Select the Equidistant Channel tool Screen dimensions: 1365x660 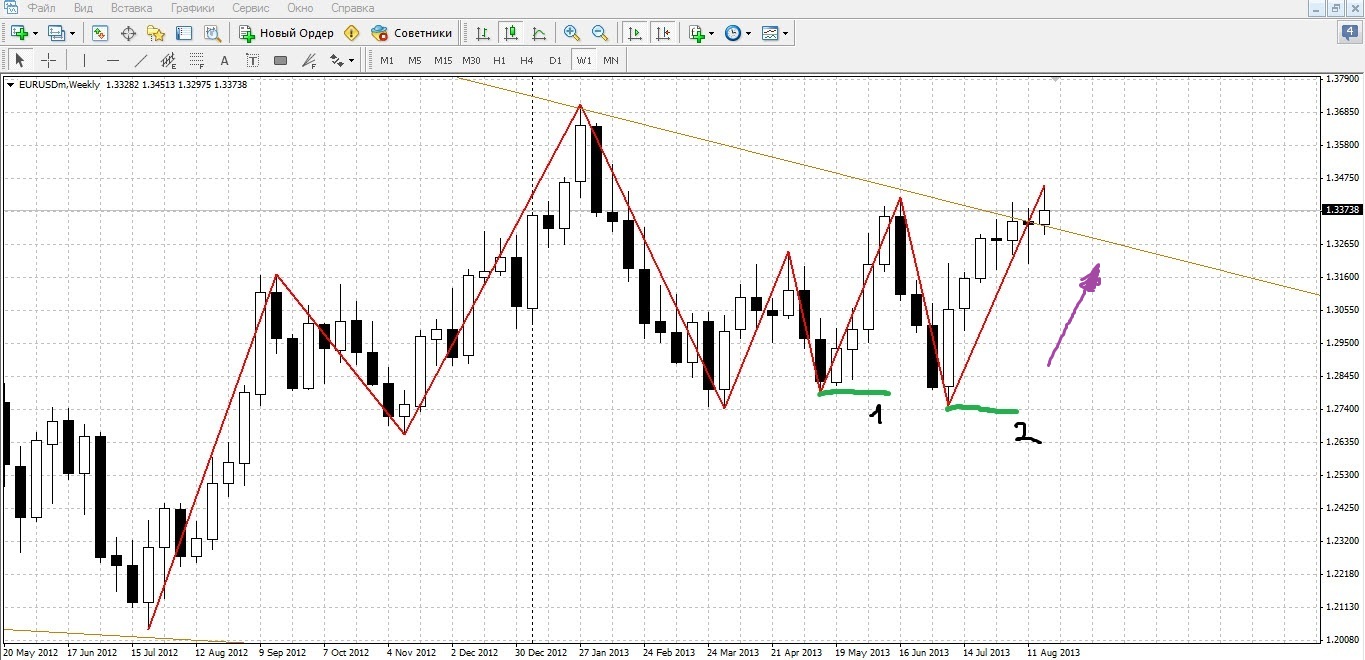pos(168,60)
